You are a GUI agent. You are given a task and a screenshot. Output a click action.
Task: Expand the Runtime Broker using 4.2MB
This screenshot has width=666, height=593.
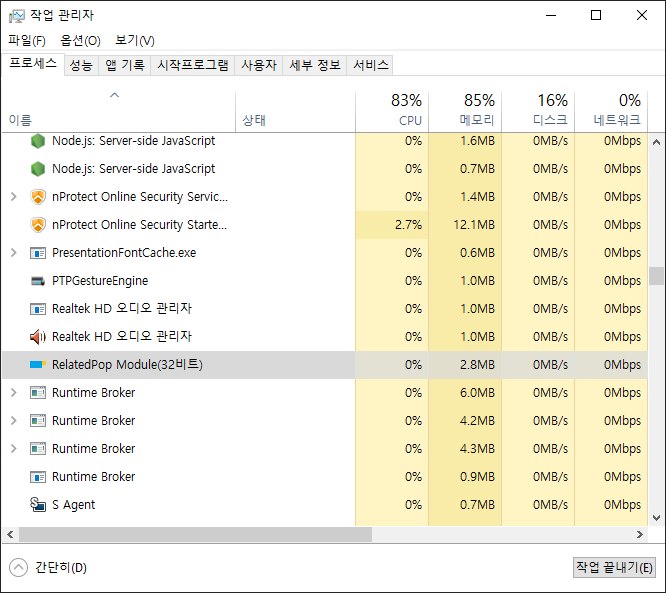(14, 421)
